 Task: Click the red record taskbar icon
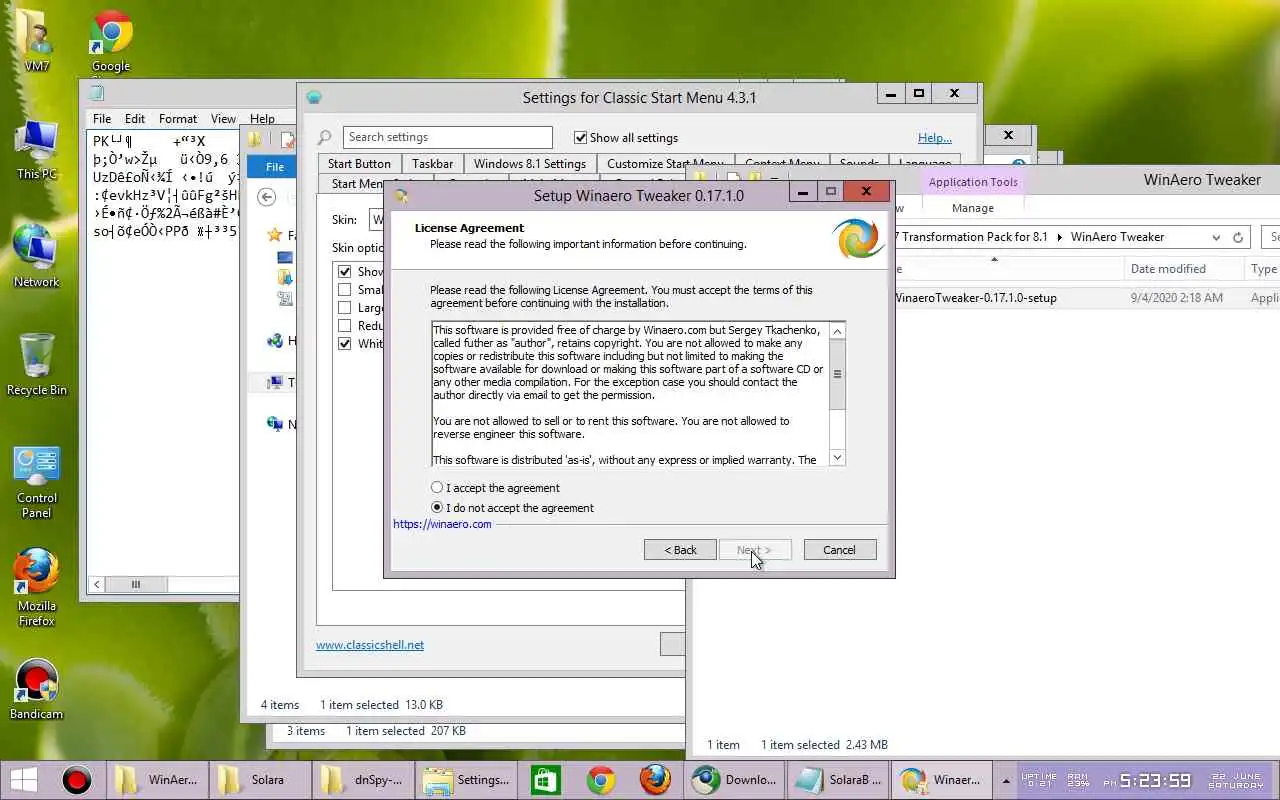tap(77, 780)
